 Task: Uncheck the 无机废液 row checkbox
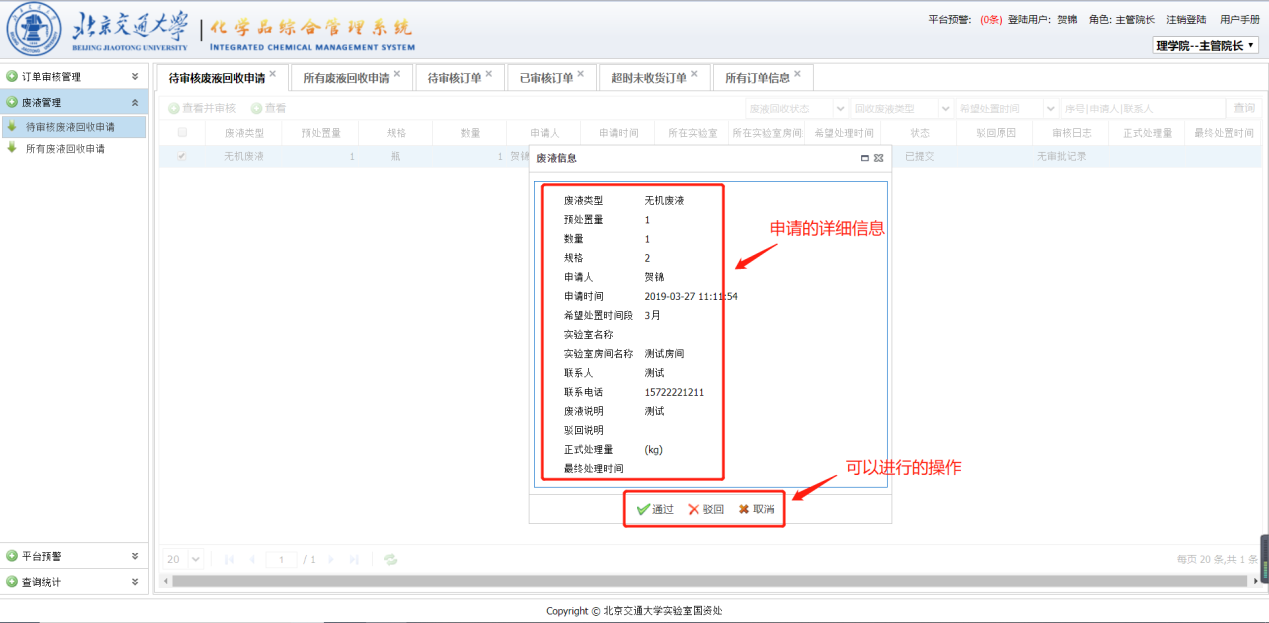point(182,156)
